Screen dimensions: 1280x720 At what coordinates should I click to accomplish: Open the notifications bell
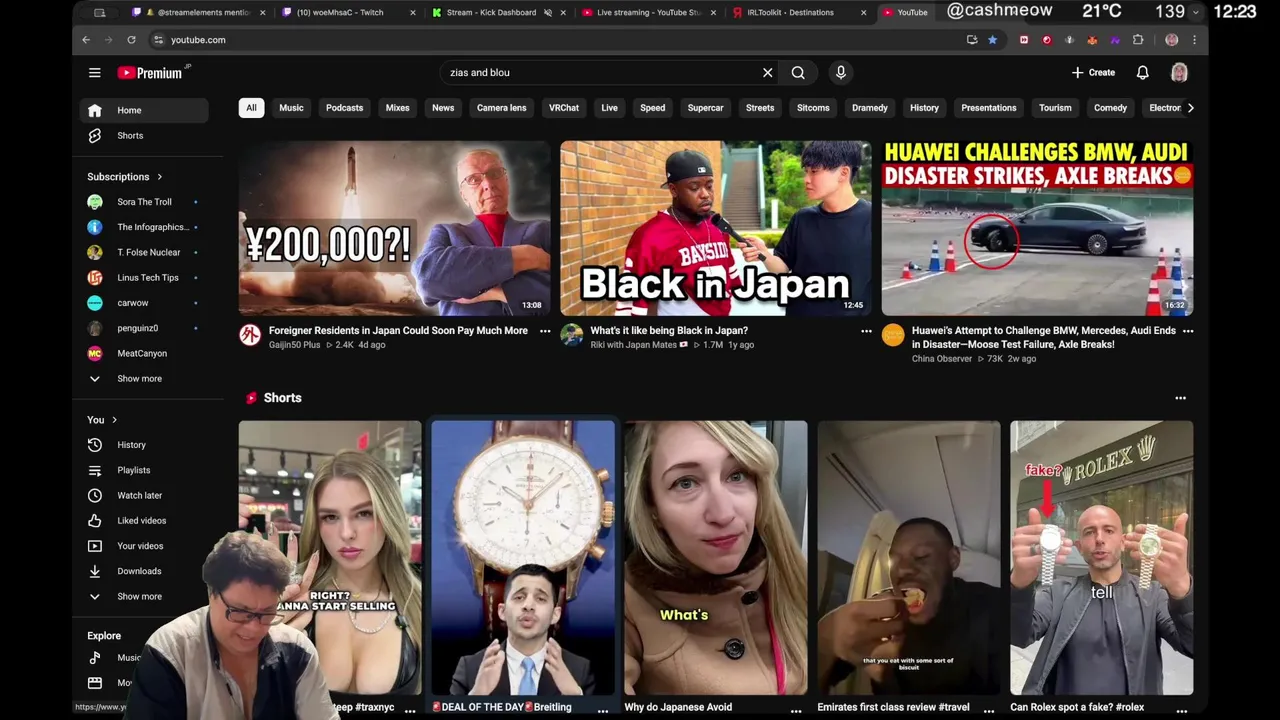1142,72
